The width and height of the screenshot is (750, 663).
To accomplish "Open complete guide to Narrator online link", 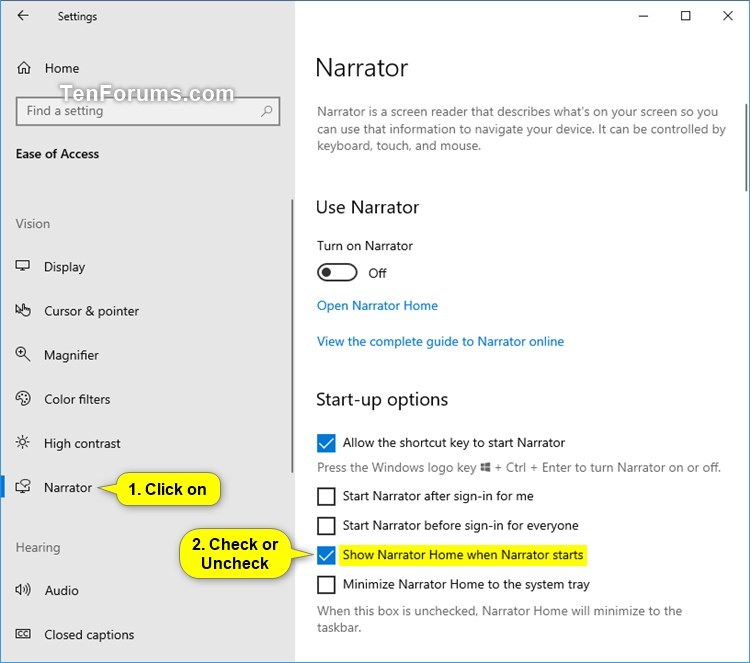I will point(441,342).
